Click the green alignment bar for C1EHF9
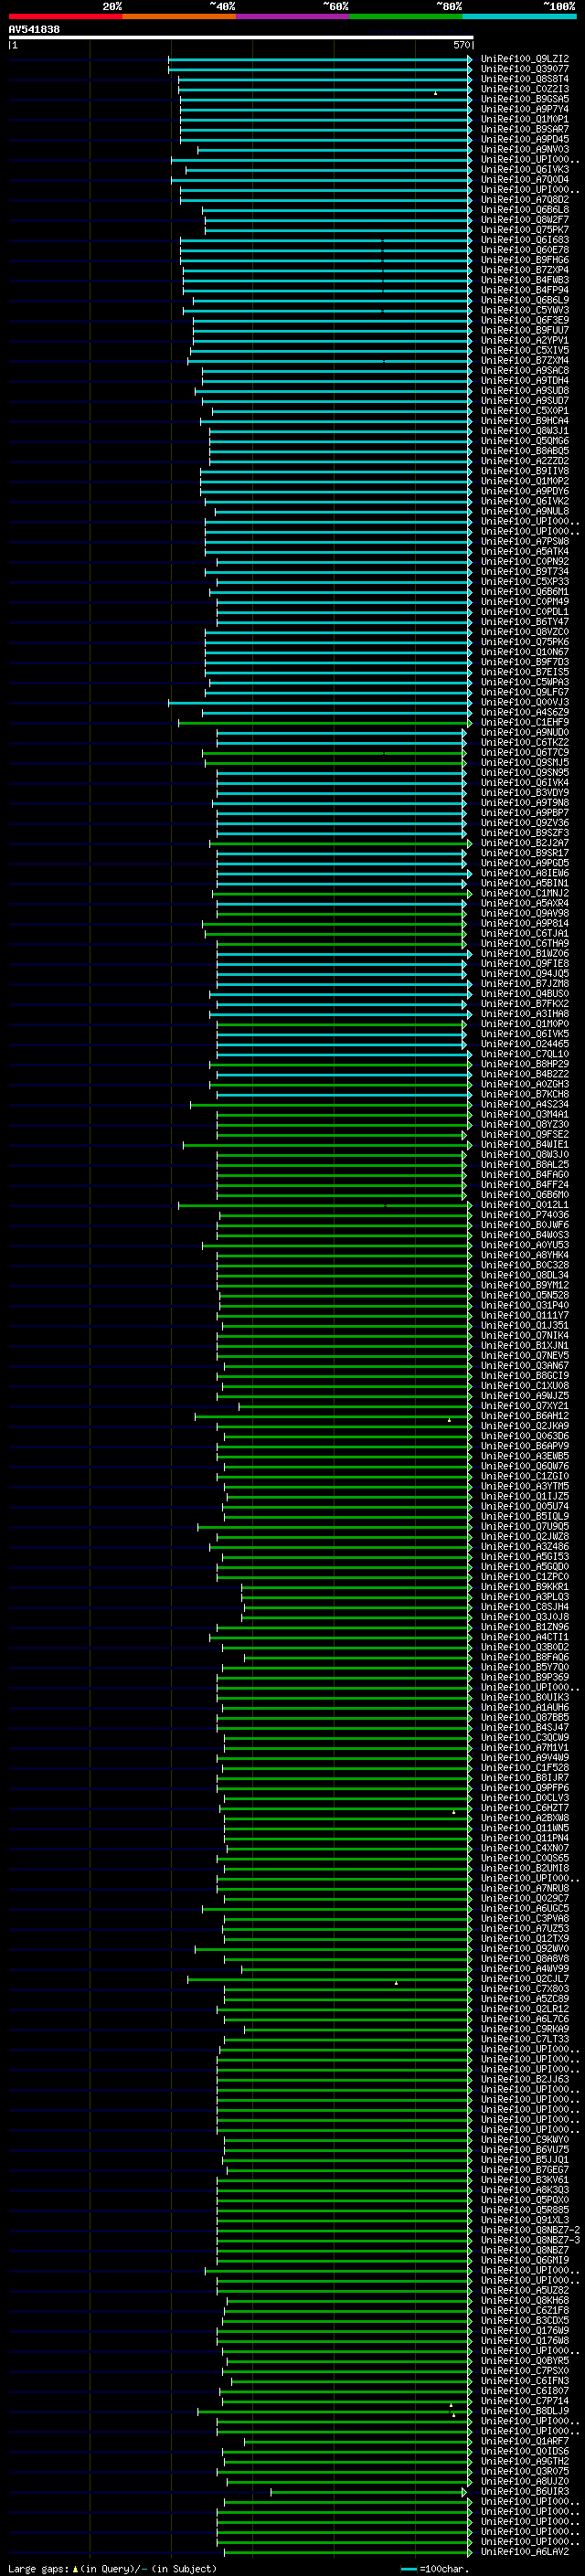Image resolution: width=585 pixels, height=2576 pixels. coord(325,722)
